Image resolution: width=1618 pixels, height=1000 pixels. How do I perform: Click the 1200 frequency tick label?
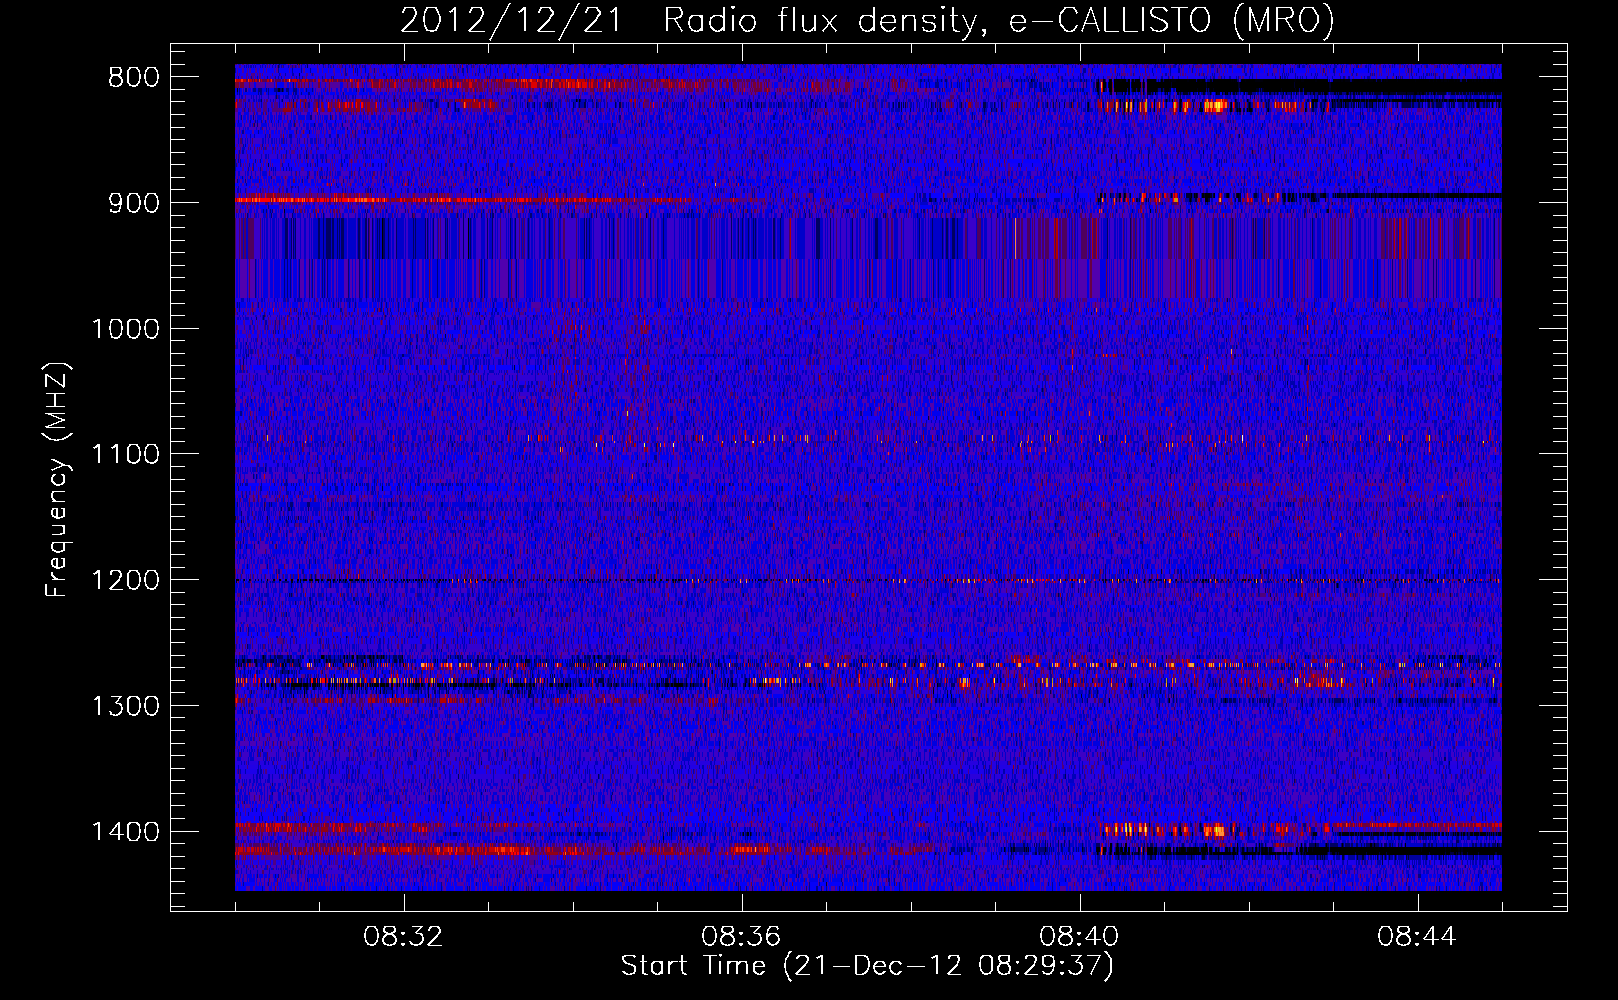coord(126,581)
